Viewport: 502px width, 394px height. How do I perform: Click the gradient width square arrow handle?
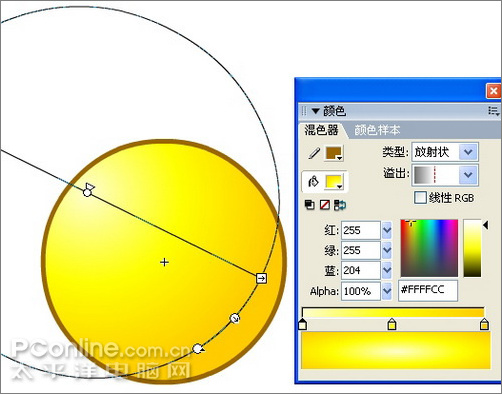click(262, 278)
